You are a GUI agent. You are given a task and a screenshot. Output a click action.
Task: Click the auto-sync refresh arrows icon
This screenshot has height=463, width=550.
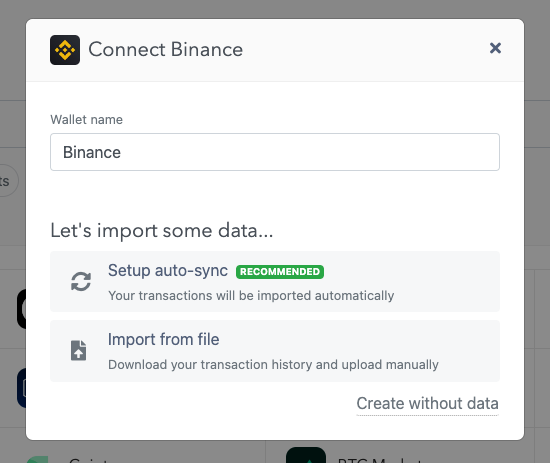[81, 281]
